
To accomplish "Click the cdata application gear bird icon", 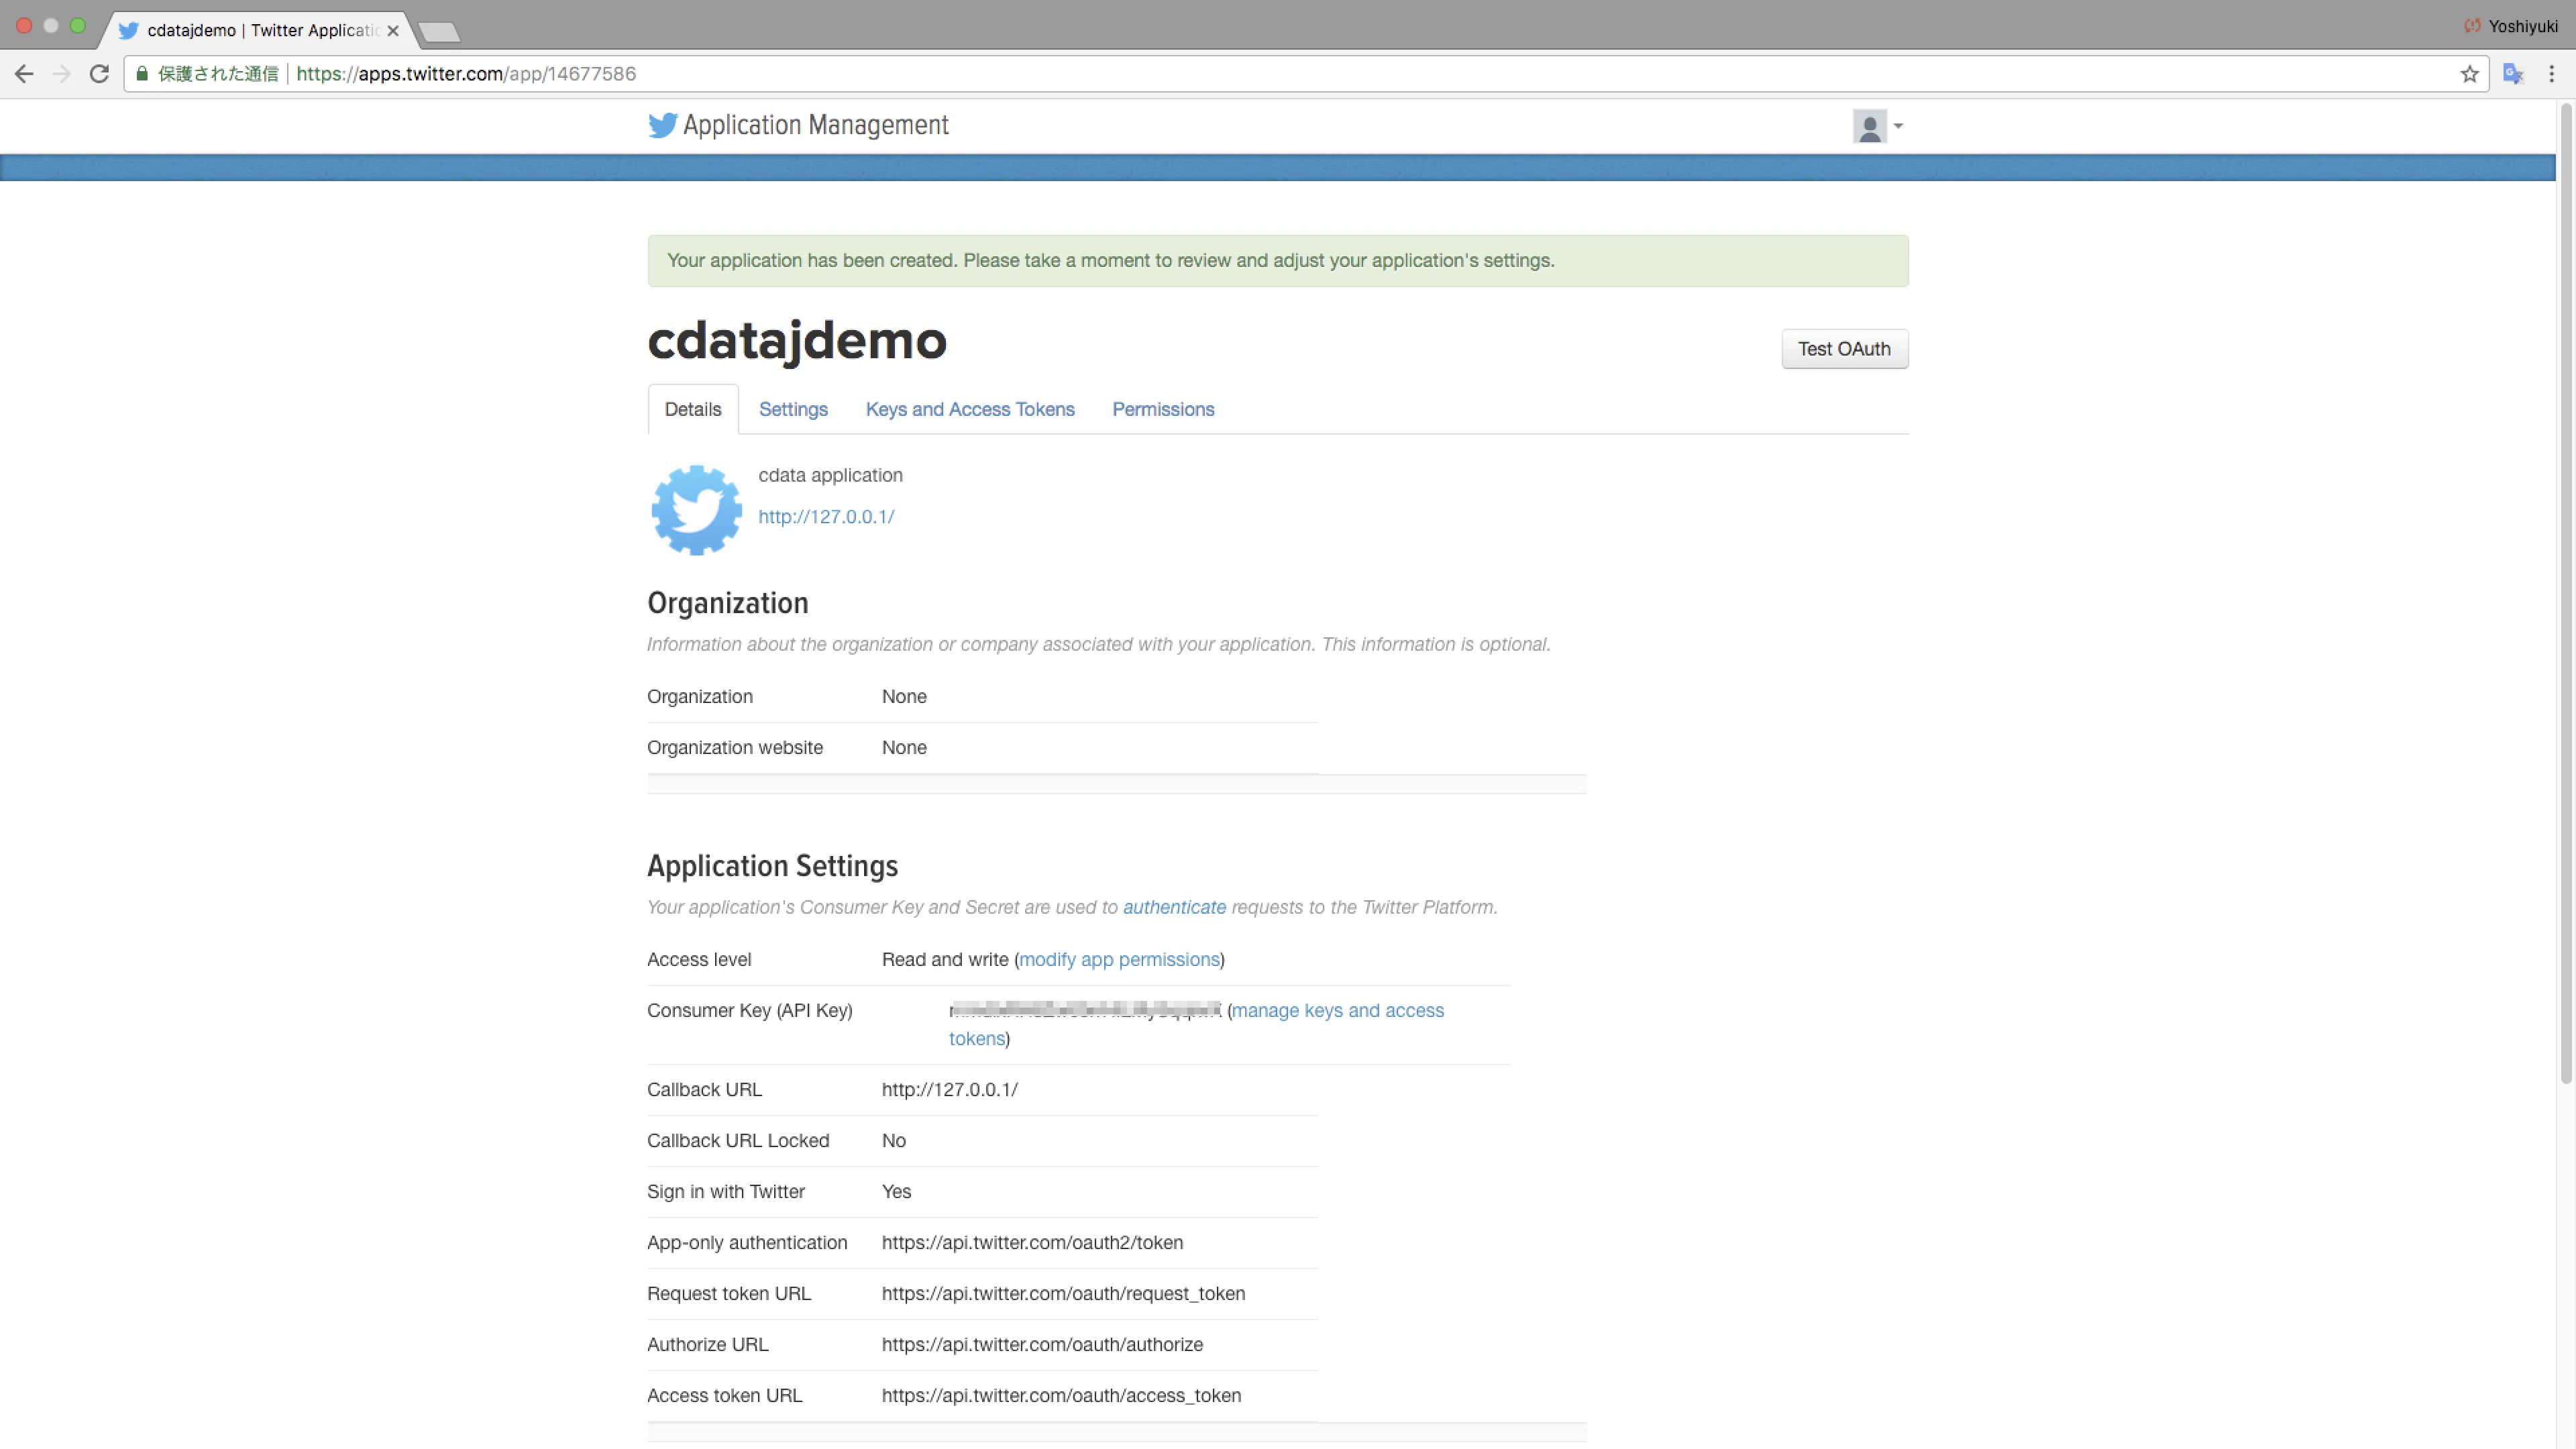I will [696, 510].
